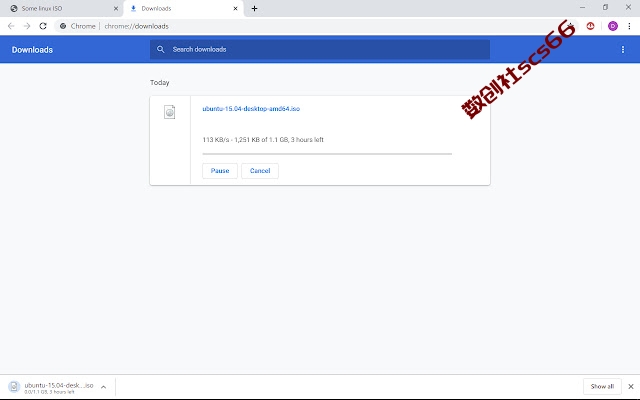Open the ubuntu-15.04-desktop-amd64.iso link
Image resolution: width=640 pixels, height=400 pixels.
click(251, 109)
